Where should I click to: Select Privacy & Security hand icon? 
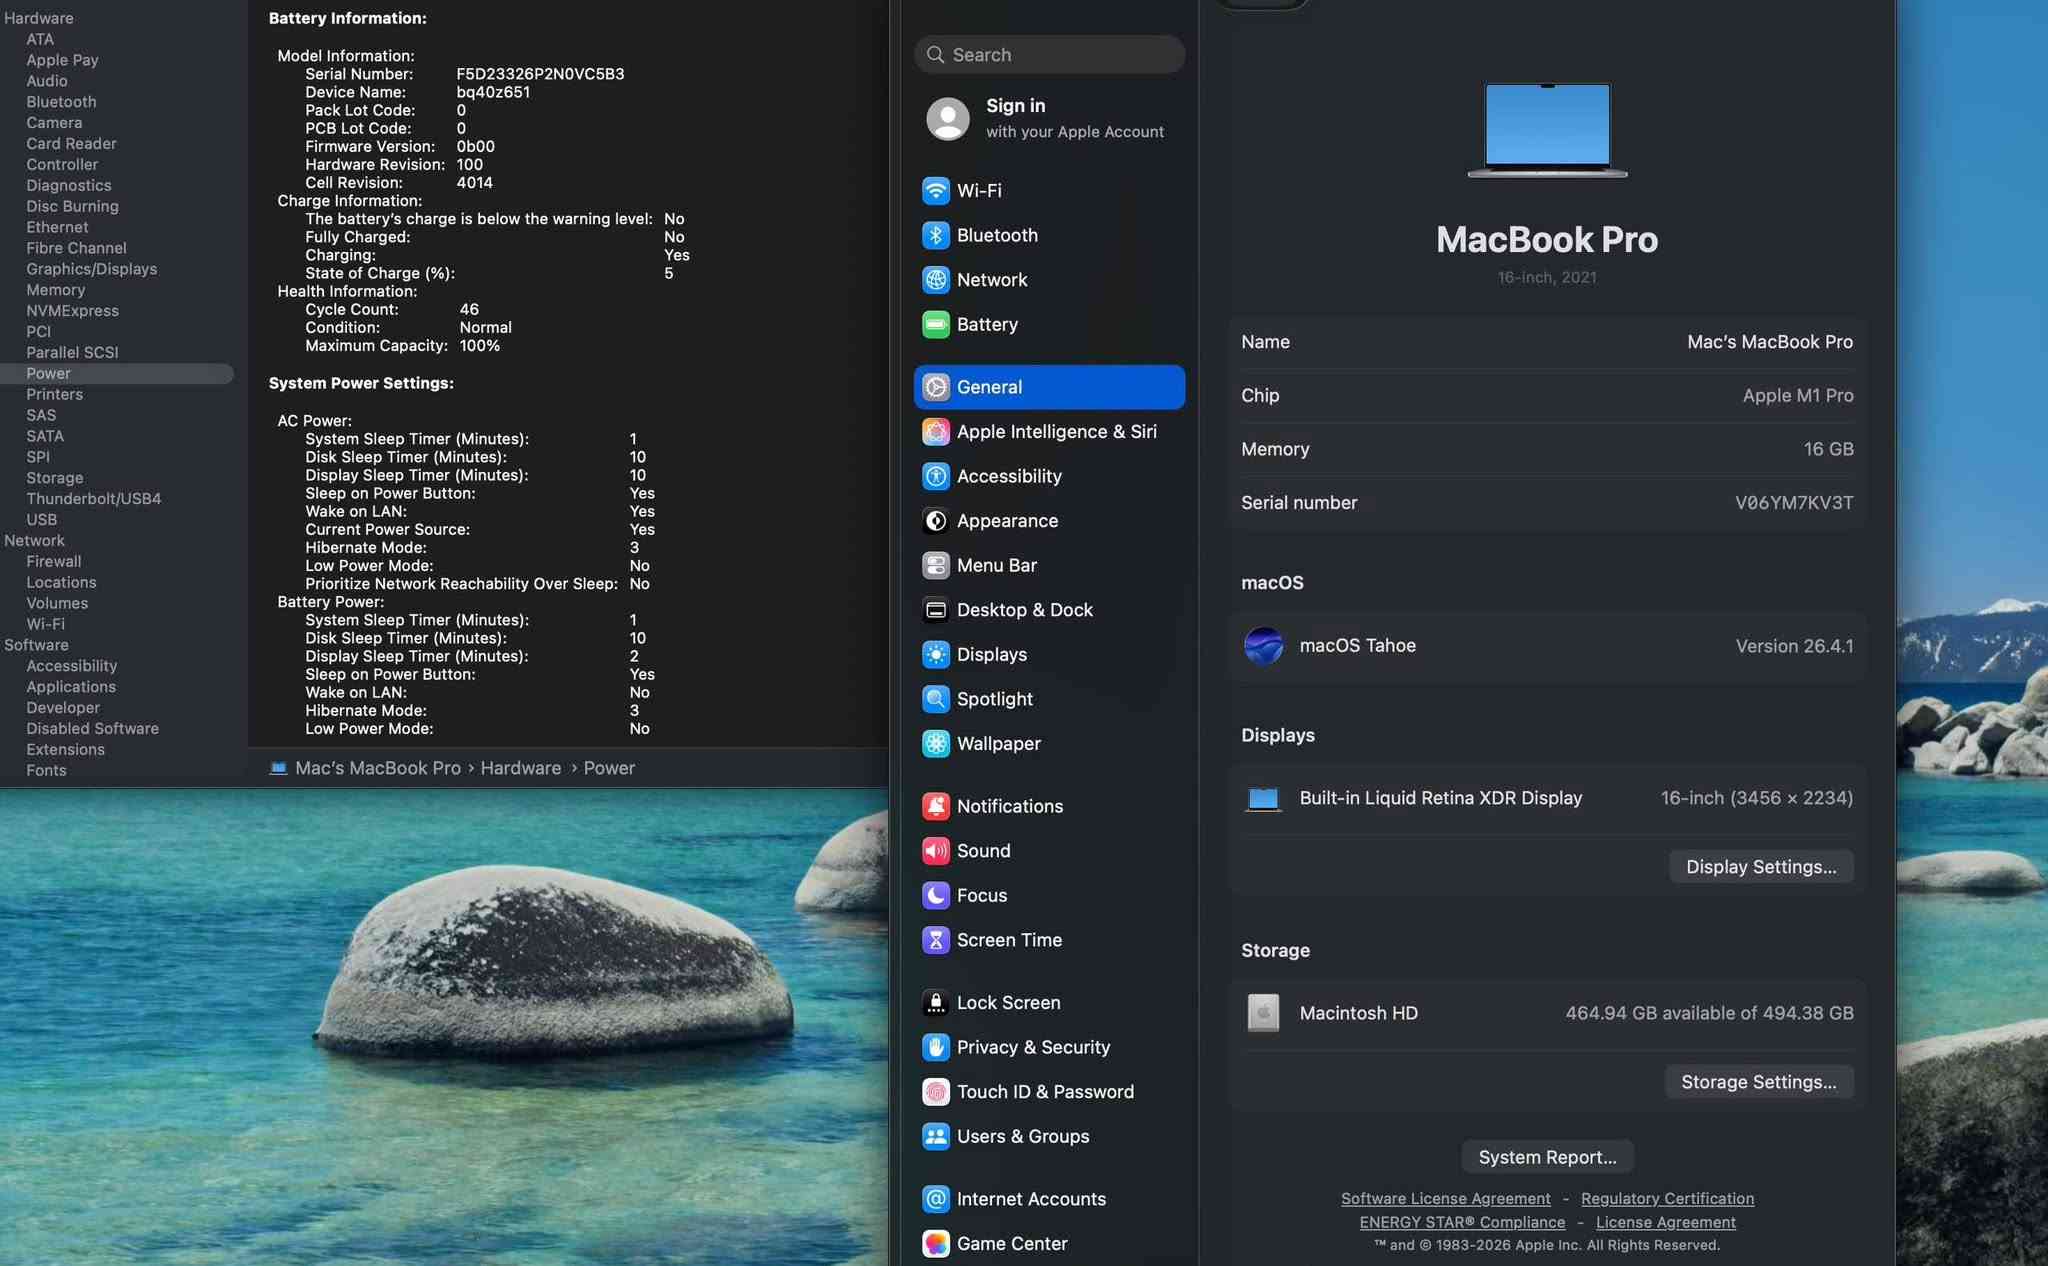[935, 1047]
